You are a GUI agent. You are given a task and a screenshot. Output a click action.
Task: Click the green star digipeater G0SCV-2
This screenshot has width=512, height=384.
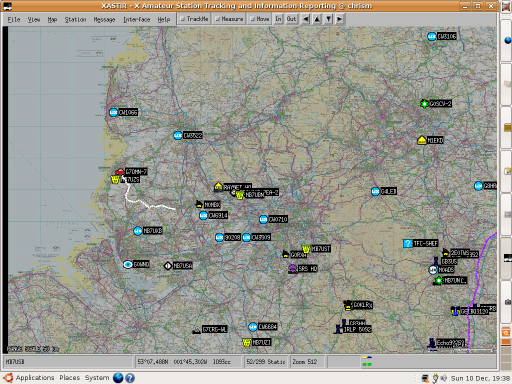(424, 104)
